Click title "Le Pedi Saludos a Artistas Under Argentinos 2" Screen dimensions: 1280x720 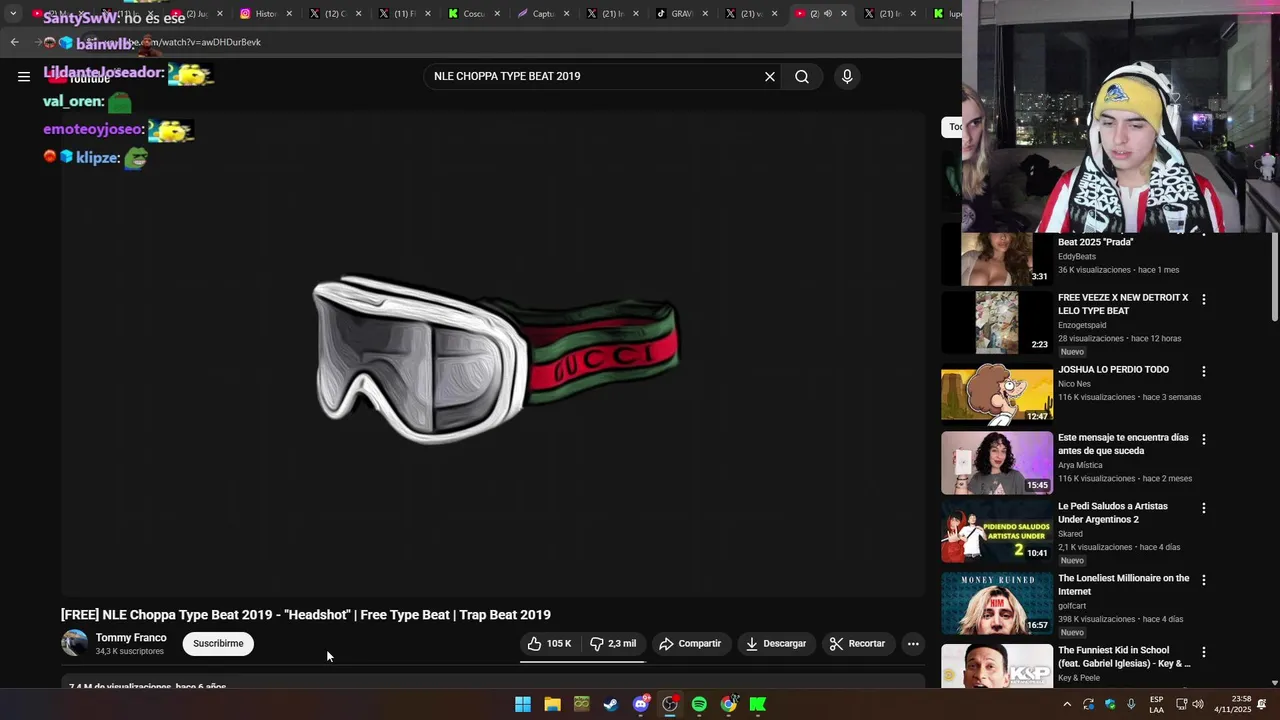1113,513
